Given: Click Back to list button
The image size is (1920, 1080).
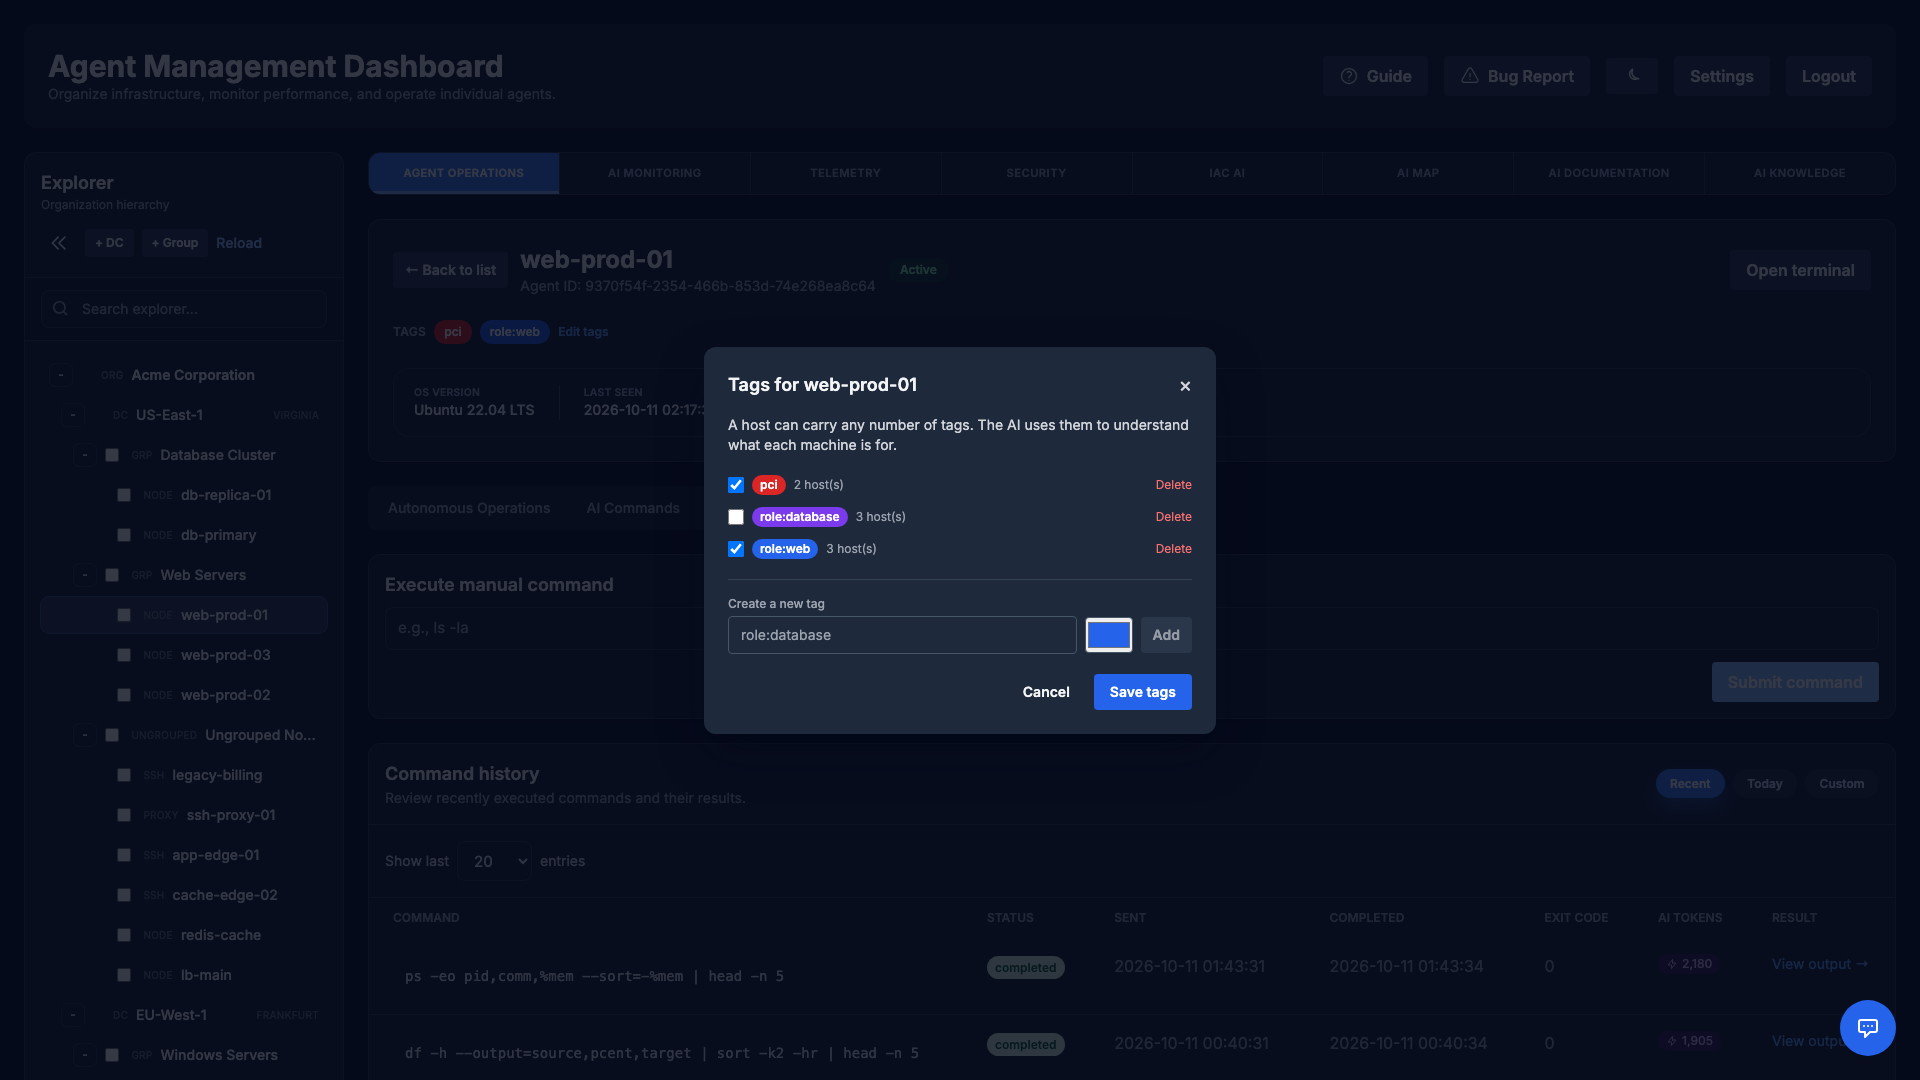Looking at the screenshot, I should tap(450, 270).
